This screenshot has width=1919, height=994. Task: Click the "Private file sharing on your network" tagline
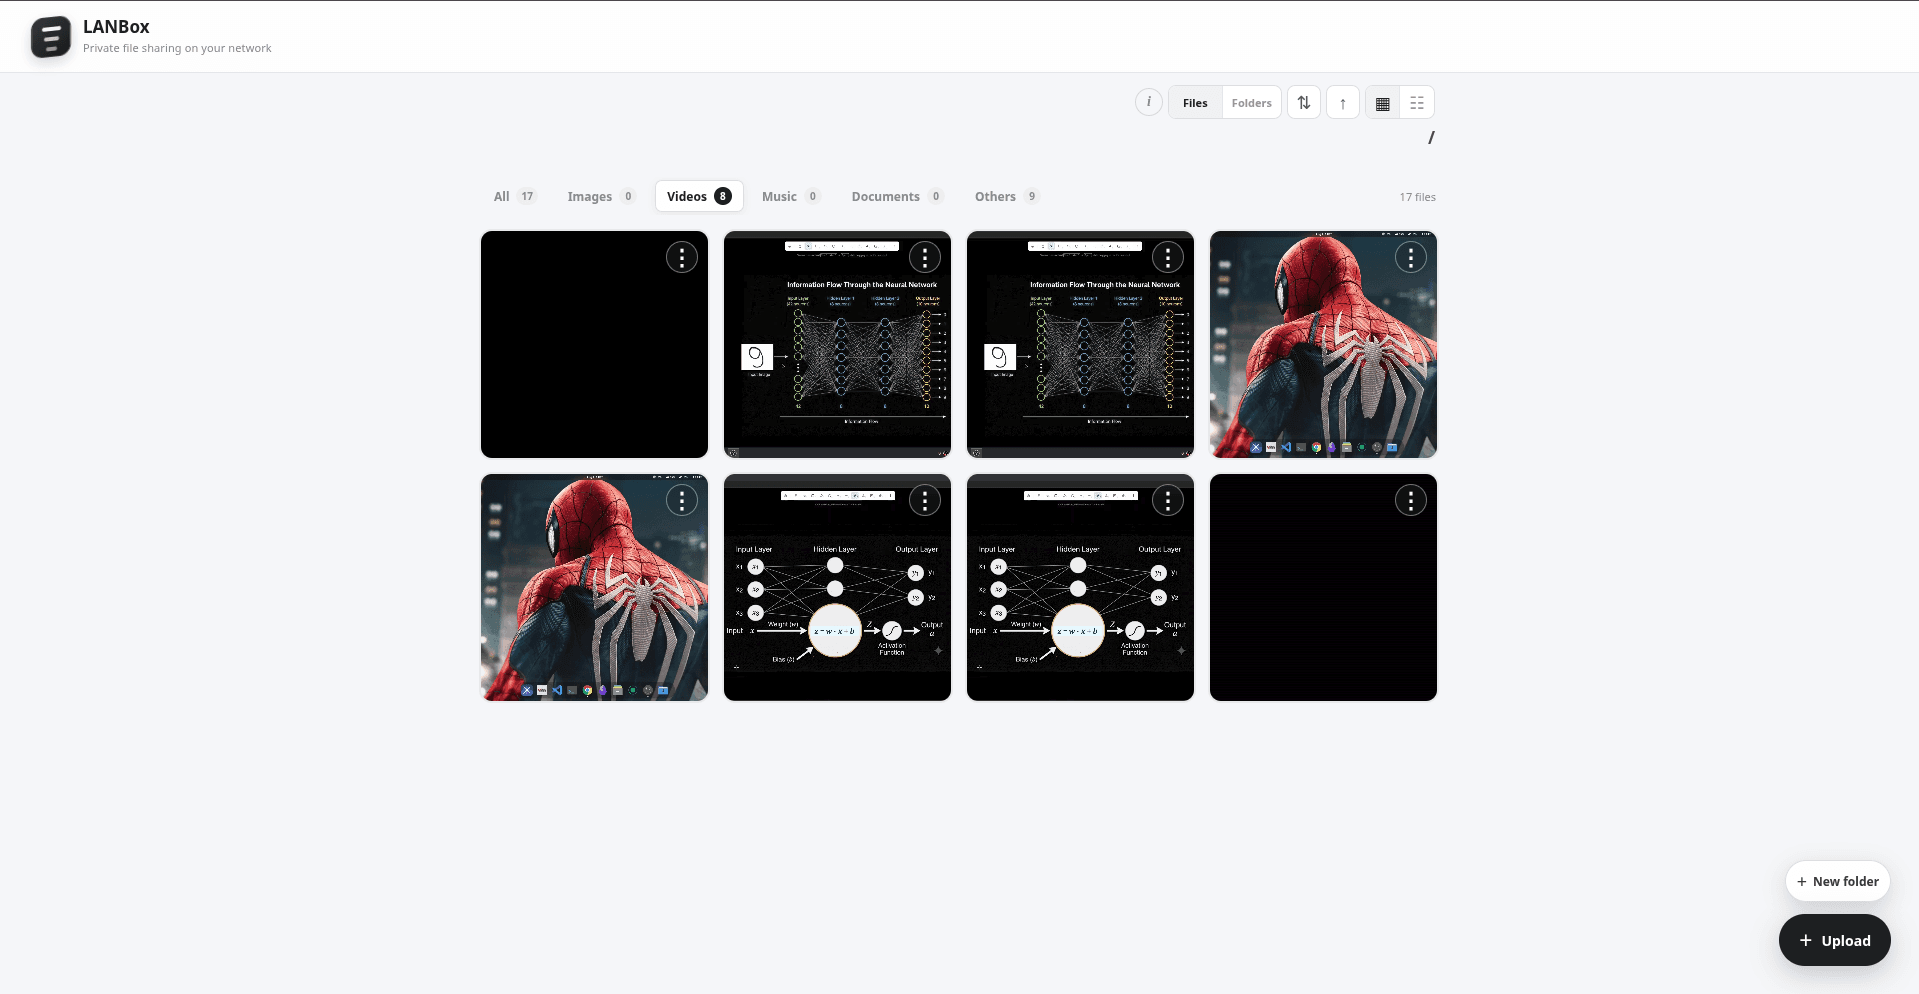(x=177, y=48)
